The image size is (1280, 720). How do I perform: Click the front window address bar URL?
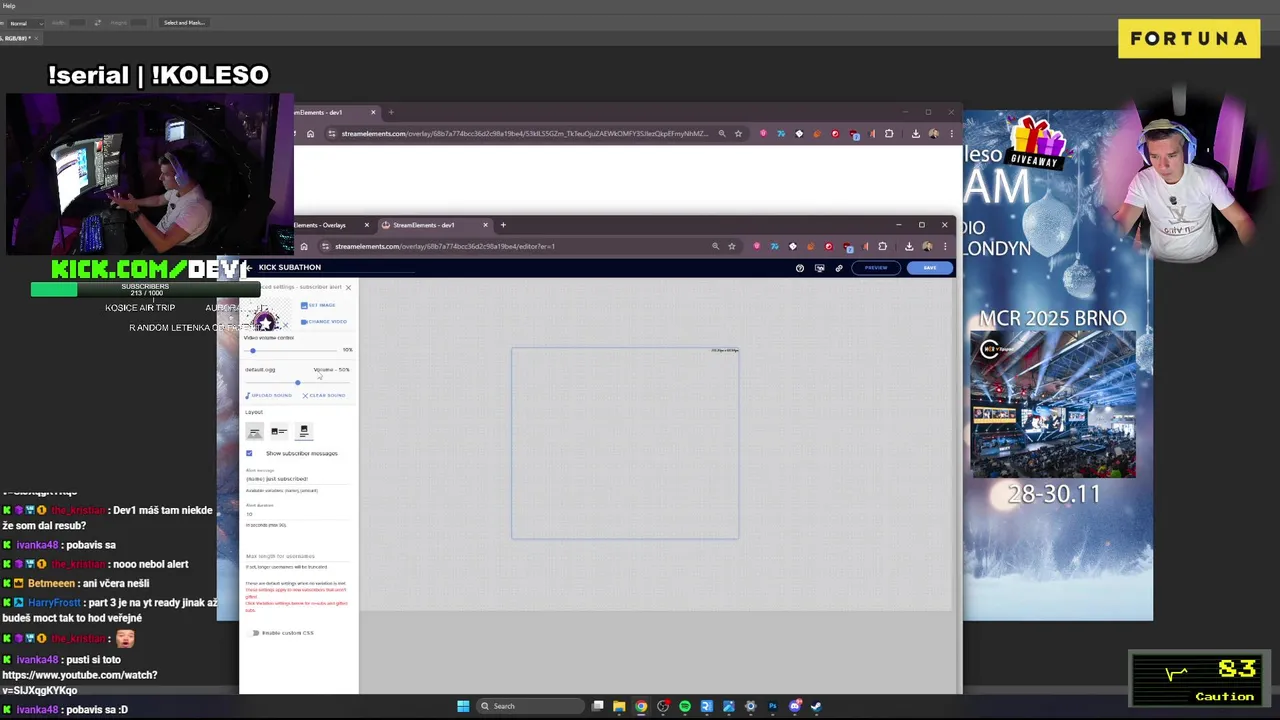coord(445,246)
